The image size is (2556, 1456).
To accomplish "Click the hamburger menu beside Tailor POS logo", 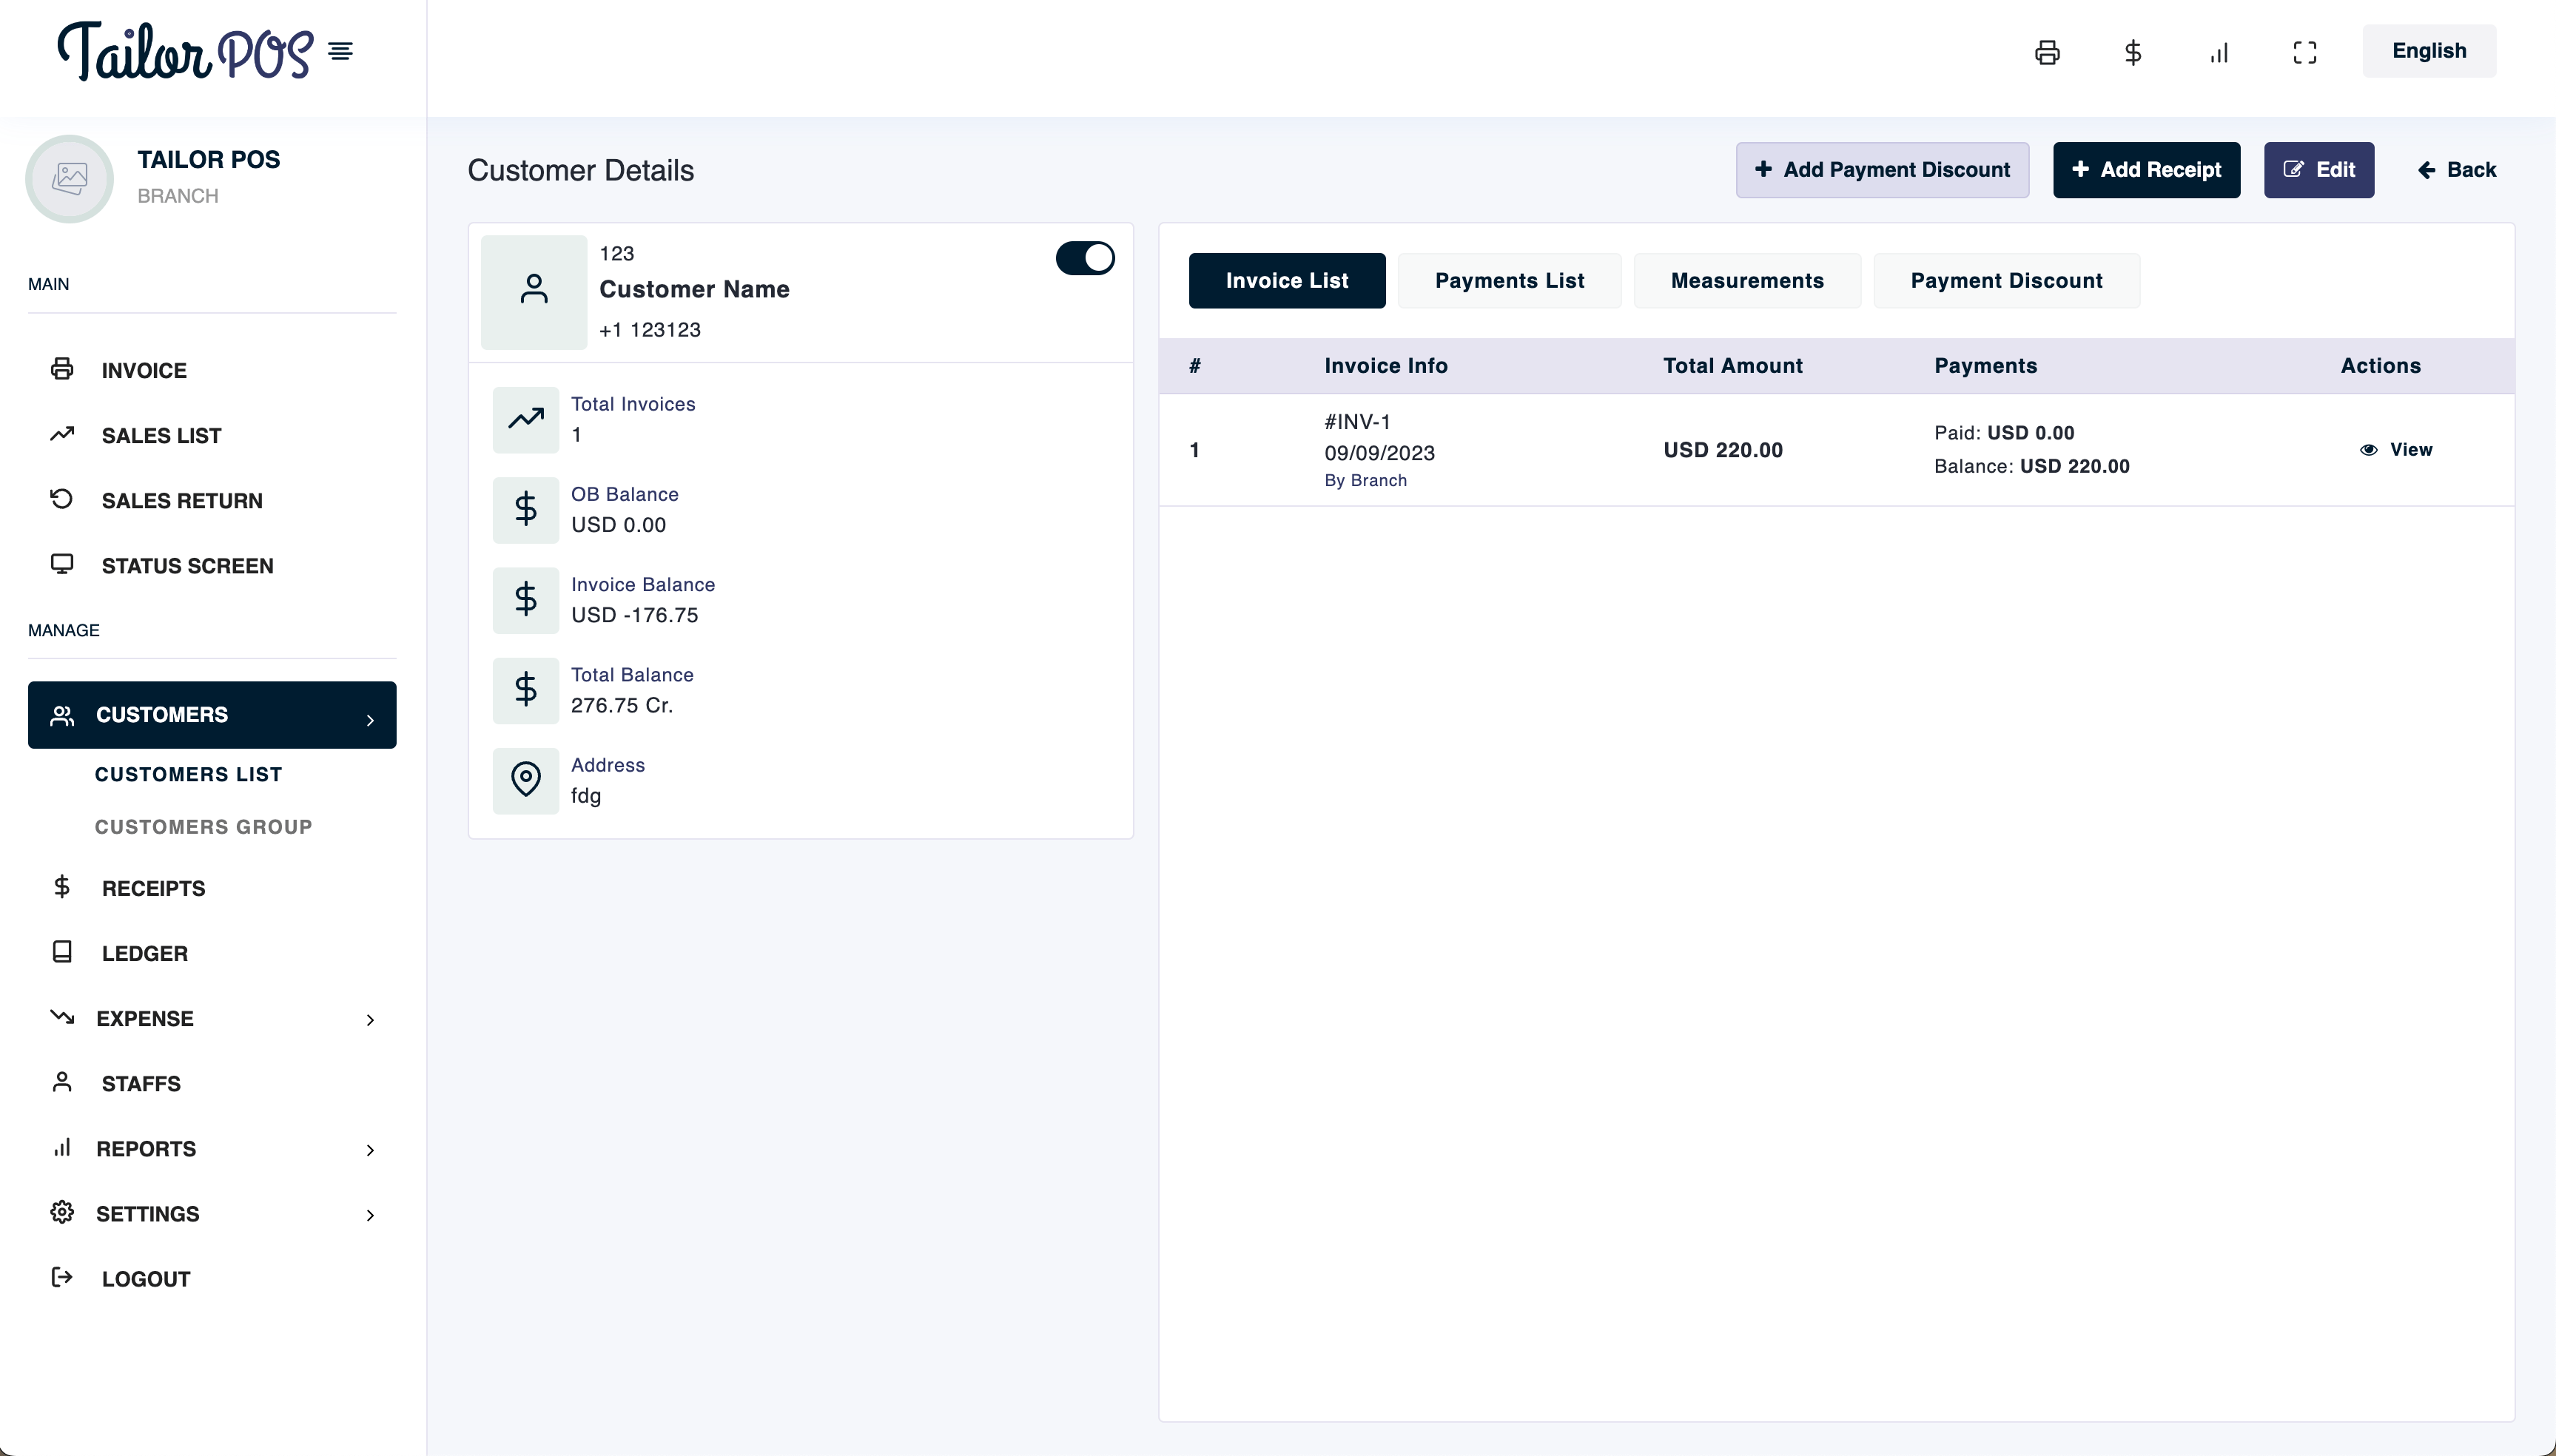I will (340, 51).
